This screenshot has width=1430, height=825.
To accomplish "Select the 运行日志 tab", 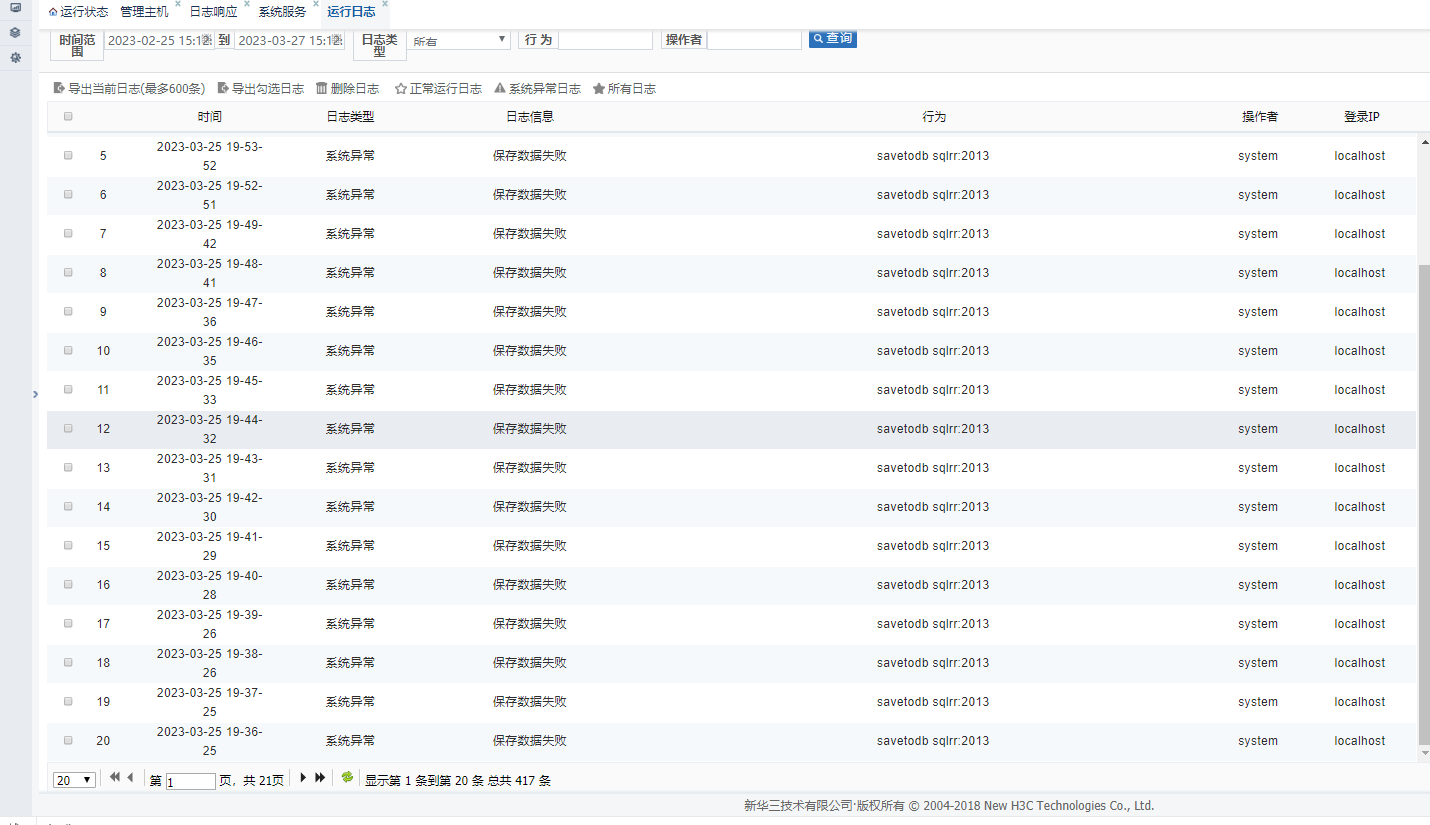I will [352, 12].
